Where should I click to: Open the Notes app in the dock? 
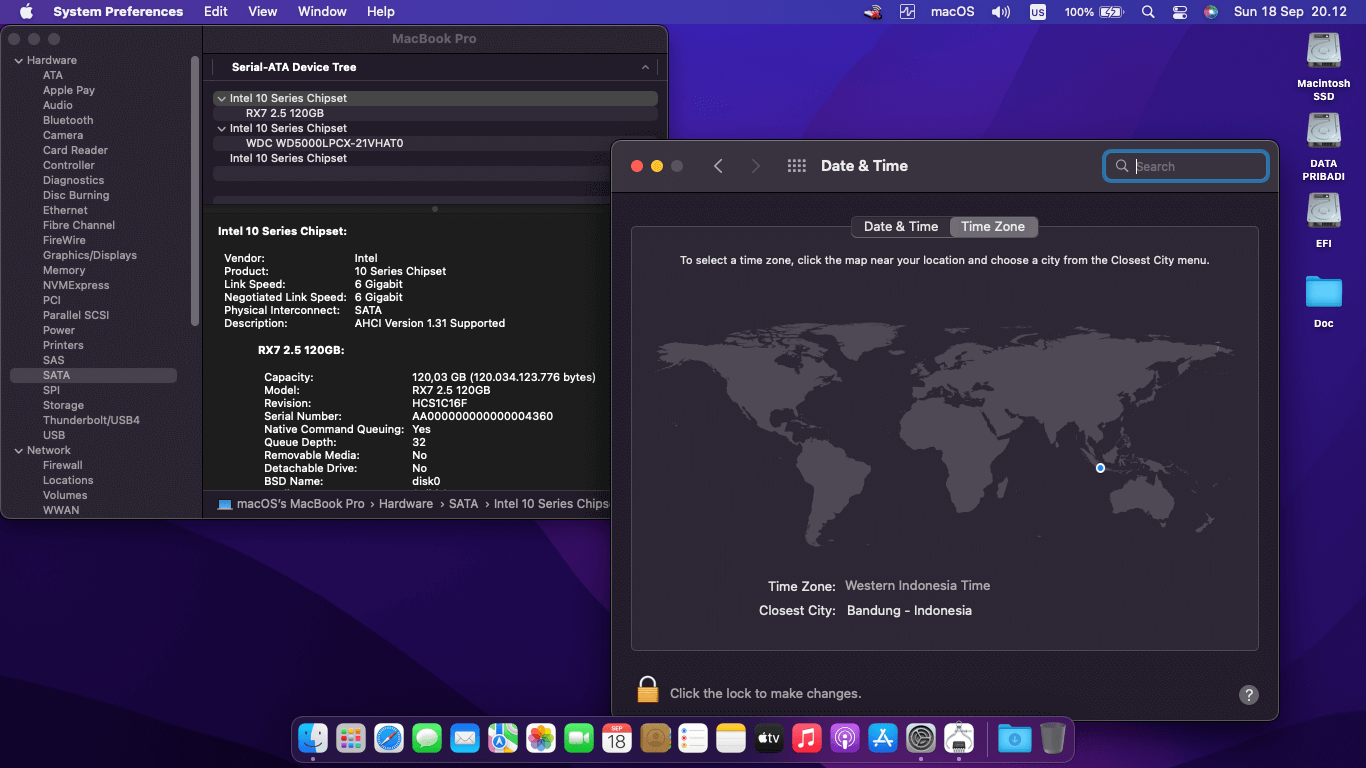(731, 739)
